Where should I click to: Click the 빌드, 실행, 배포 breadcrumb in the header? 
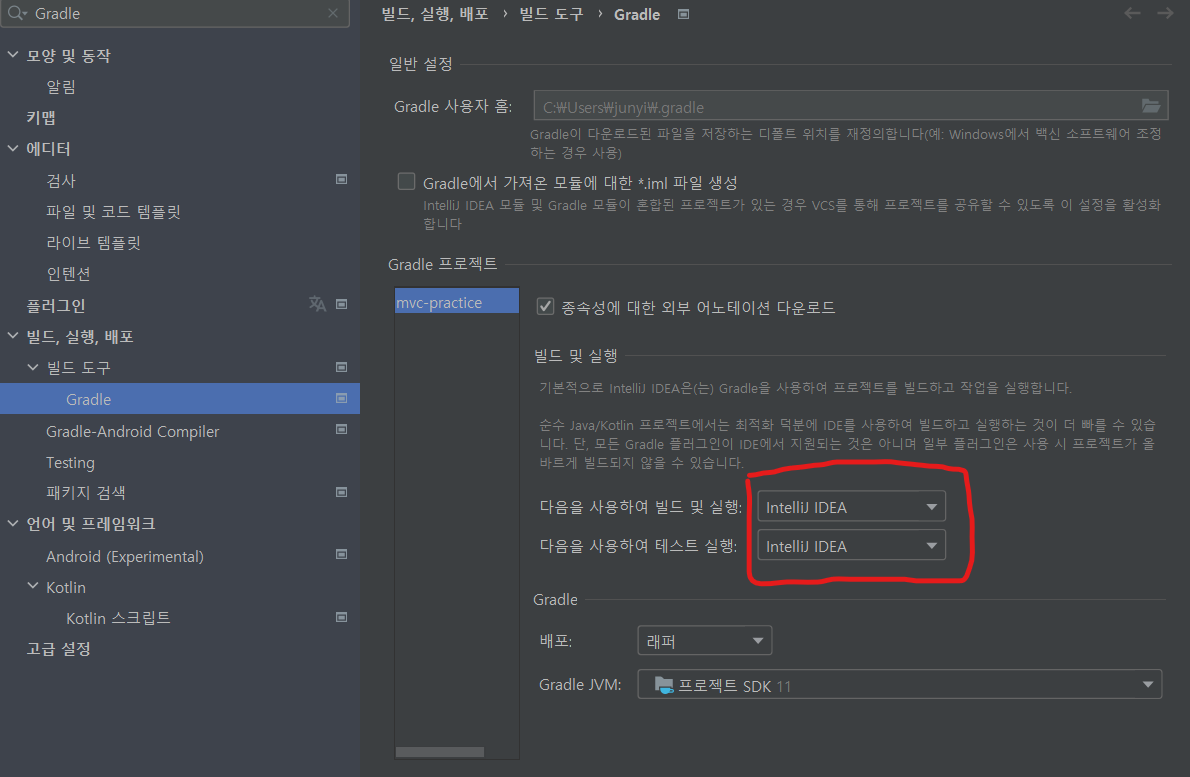point(435,14)
